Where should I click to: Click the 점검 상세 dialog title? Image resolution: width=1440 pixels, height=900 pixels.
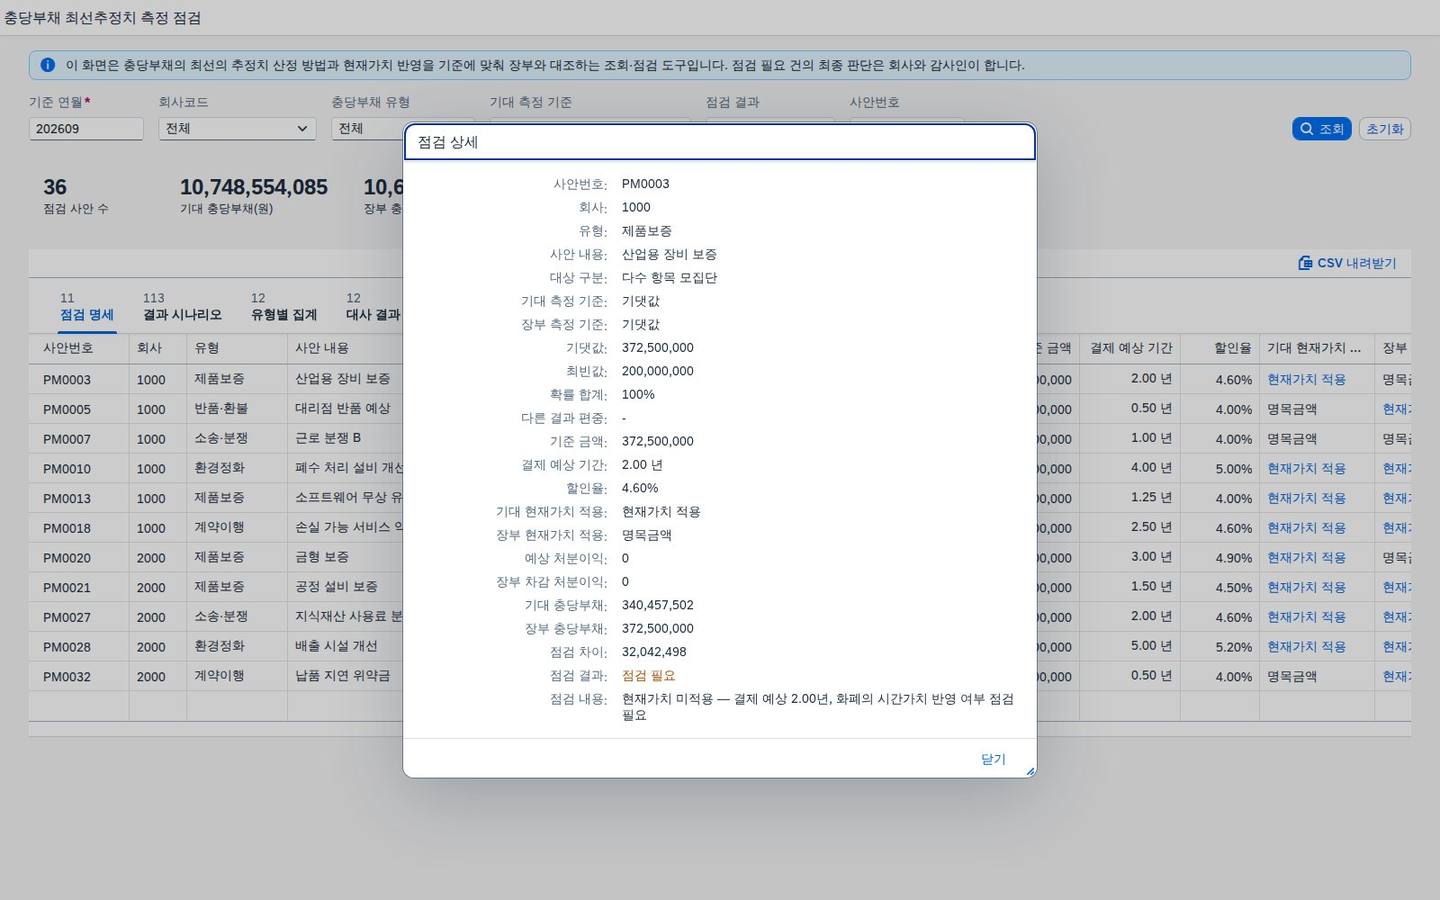click(x=448, y=142)
